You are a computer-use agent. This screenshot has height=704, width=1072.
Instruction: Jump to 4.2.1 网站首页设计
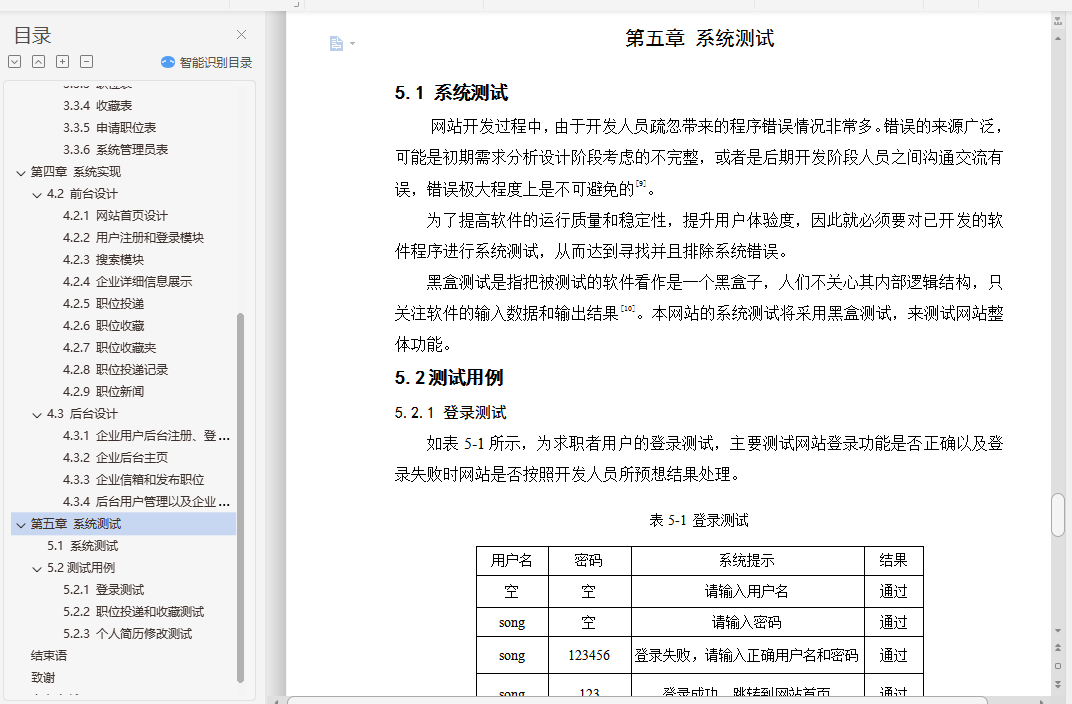pyautogui.click(x=115, y=215)
